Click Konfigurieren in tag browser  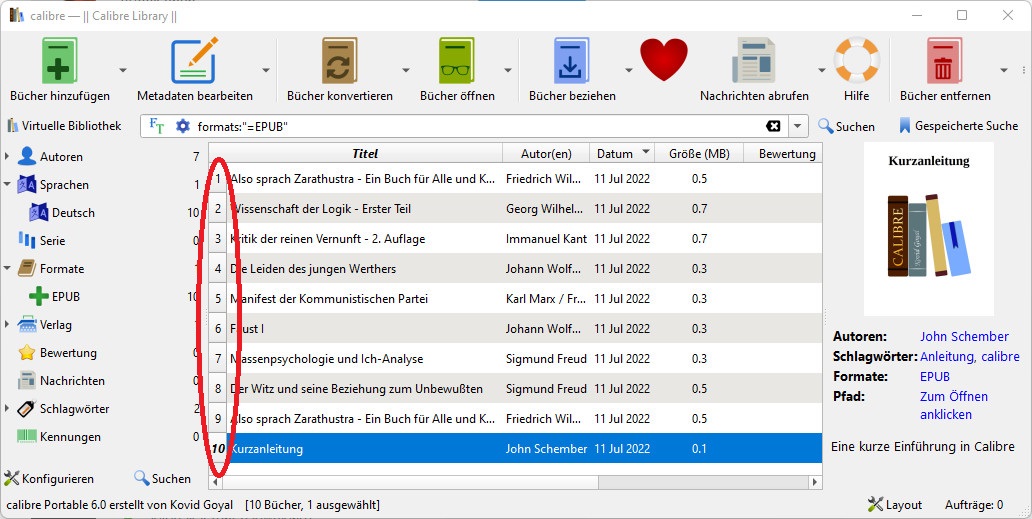click(49, 478)
